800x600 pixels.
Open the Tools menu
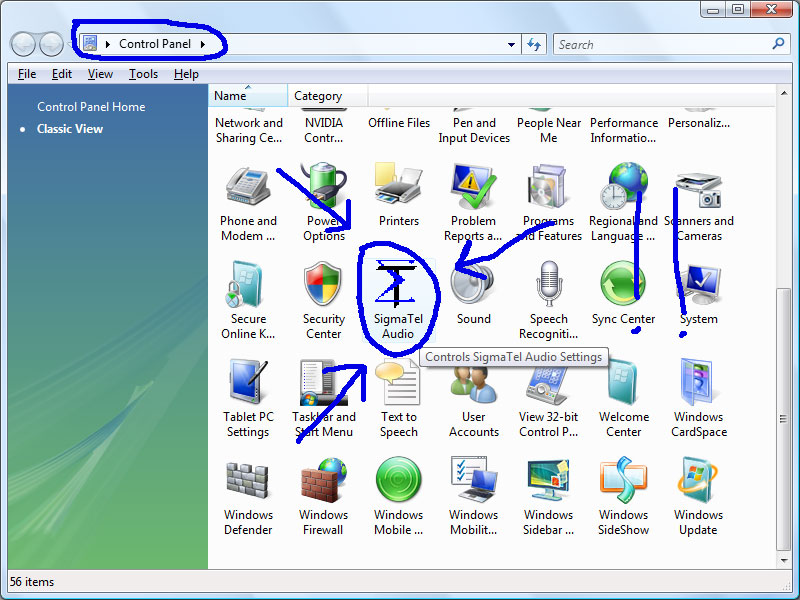tap(143, 74)
